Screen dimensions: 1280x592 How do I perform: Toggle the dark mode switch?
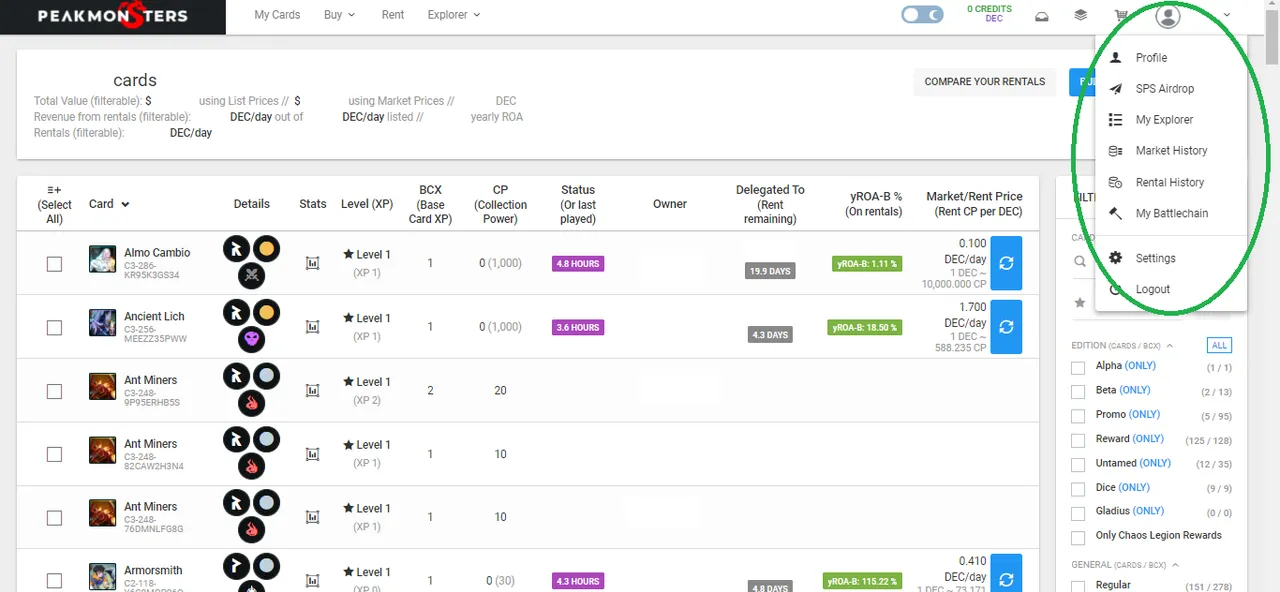click(921, 15)
